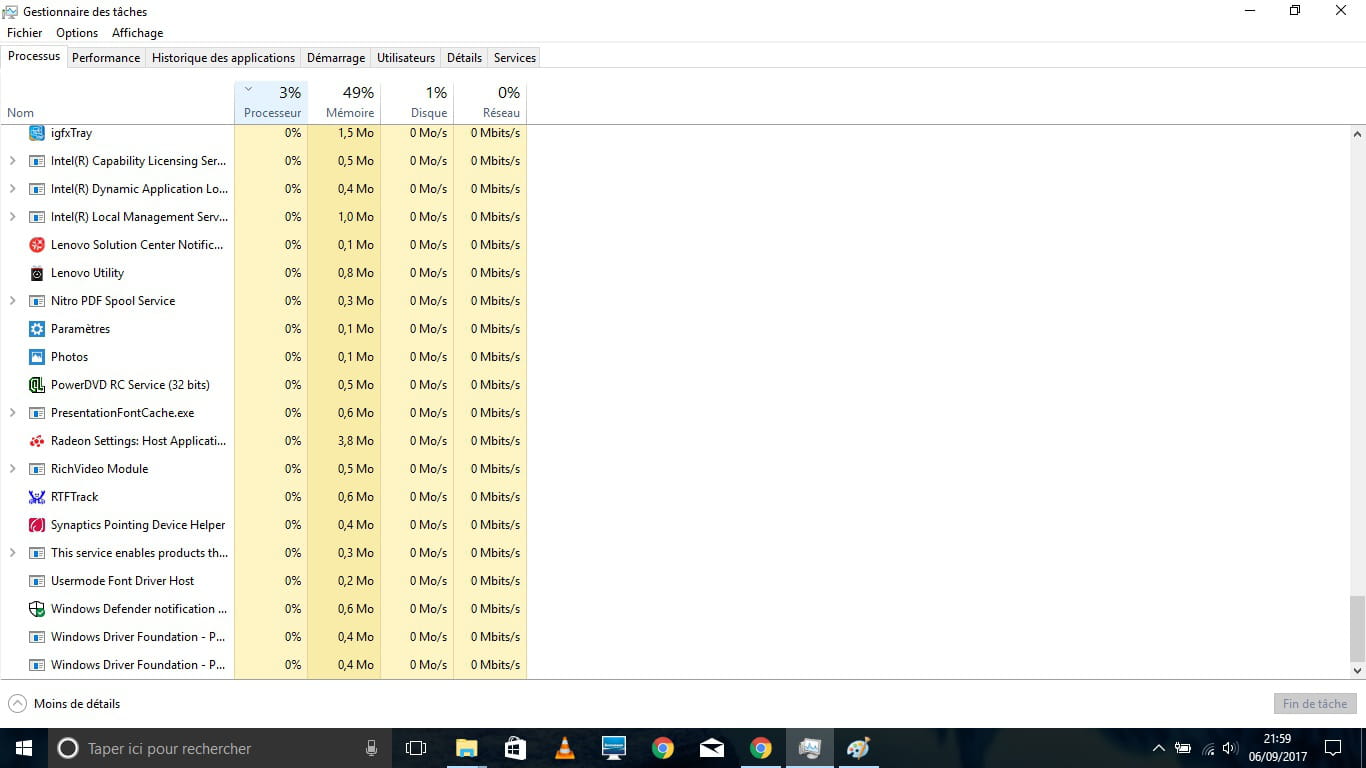The width and height of the screenshot is (1366, 768).
Task: Open VLC media player taskbar icon
Action: coord(564,748)
